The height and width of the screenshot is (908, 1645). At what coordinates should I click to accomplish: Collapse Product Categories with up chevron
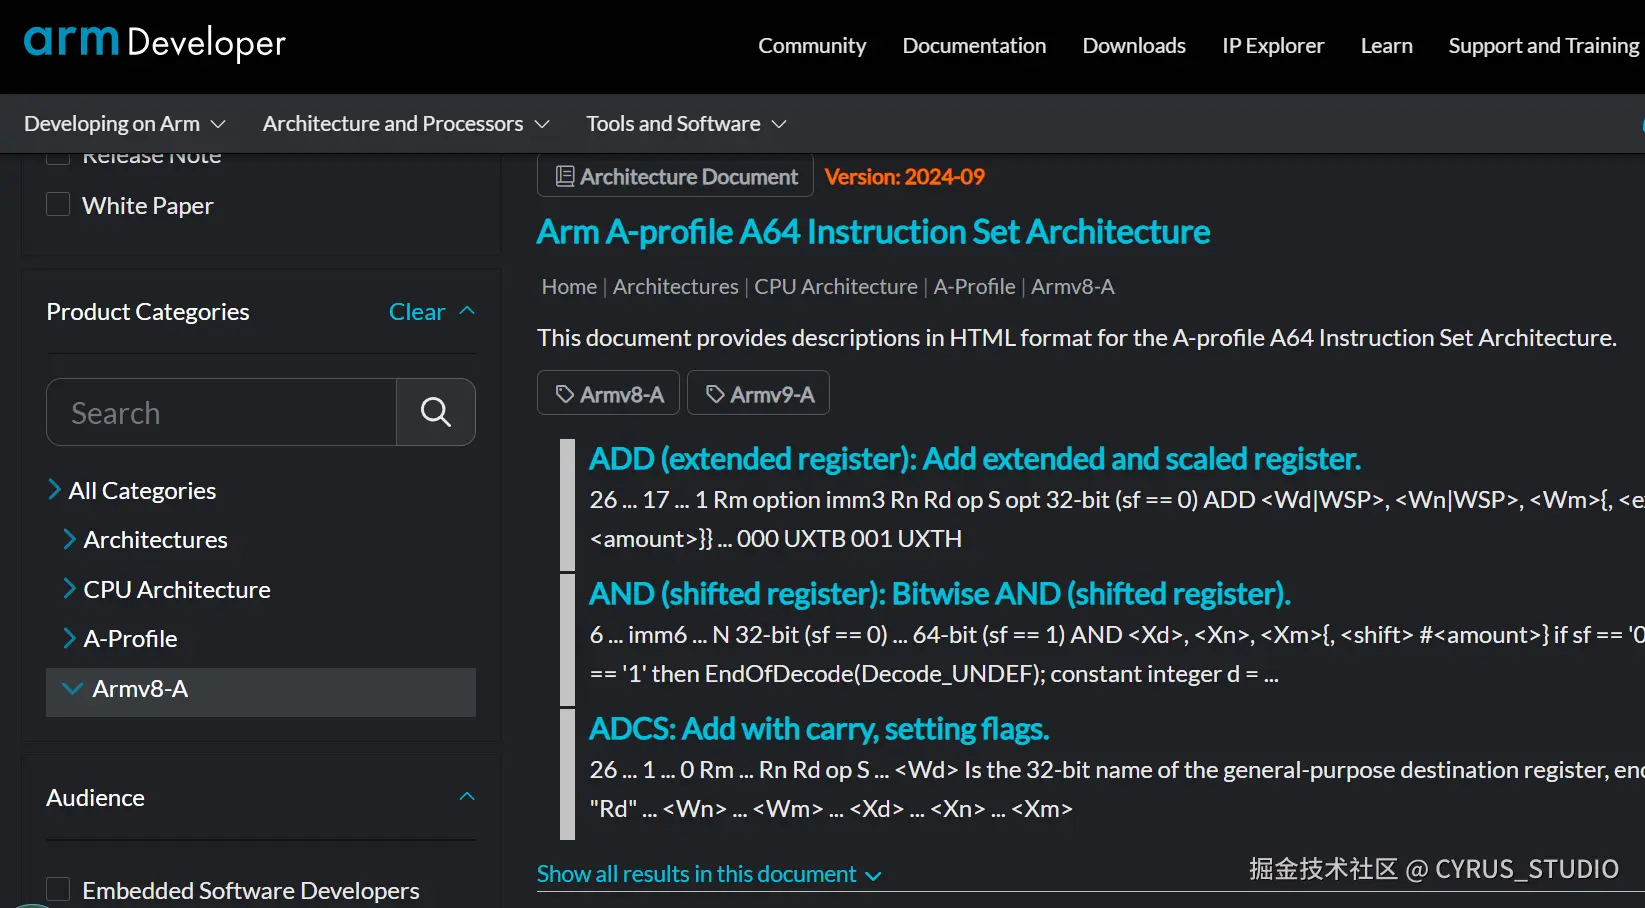466,311
